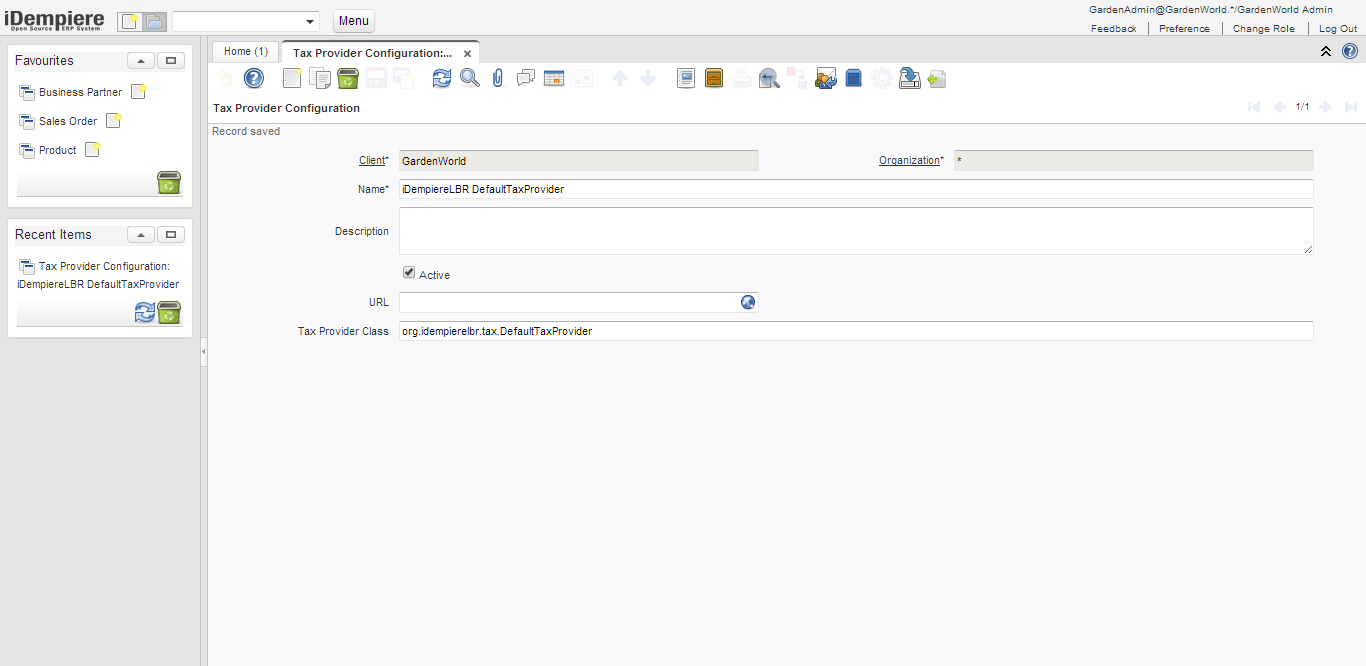Open the Change Role link
1366x666 pixels.
point(1263,29)
